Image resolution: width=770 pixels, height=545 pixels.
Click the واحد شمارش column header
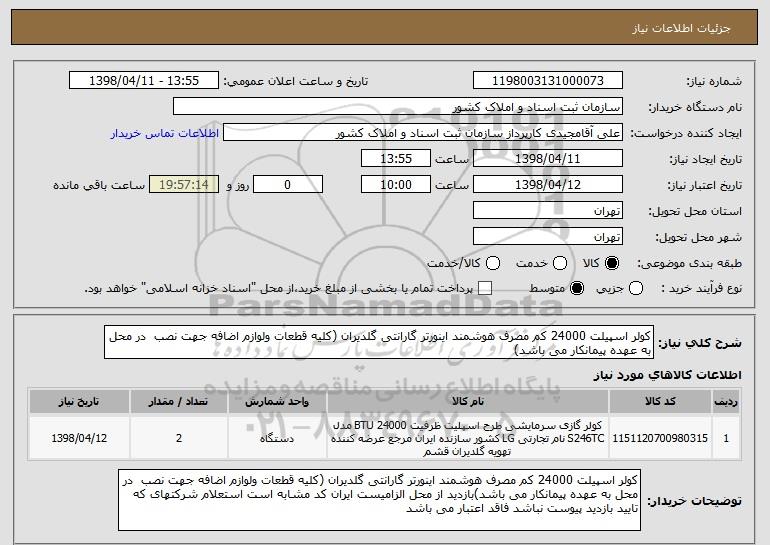277,402
